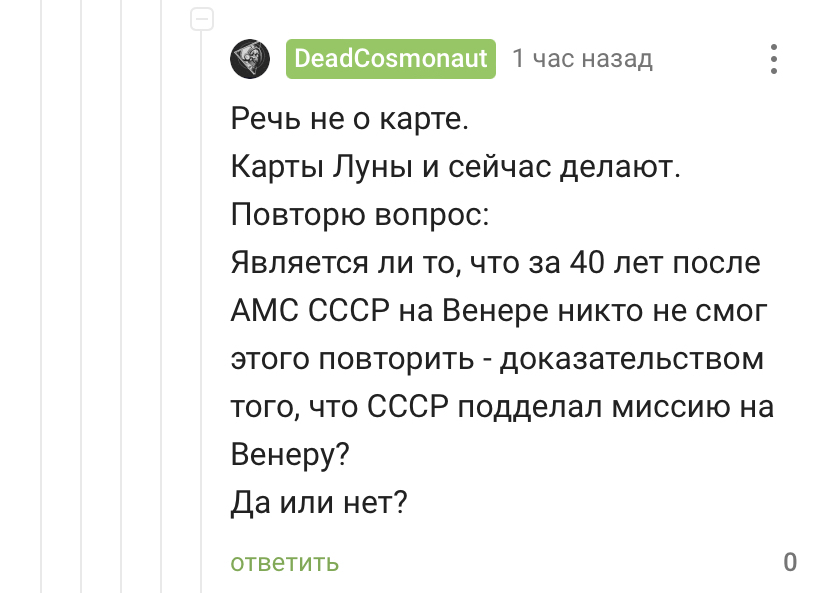The height and width of the screenshot is (593, 828).
Task: Click the "1 час назад" timestamp
Action: pos(582,59)
